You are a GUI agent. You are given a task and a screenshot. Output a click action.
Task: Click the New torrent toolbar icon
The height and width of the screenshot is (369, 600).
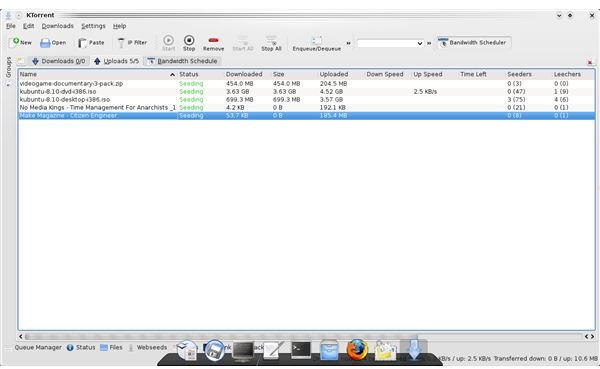[x=21, y=42]
